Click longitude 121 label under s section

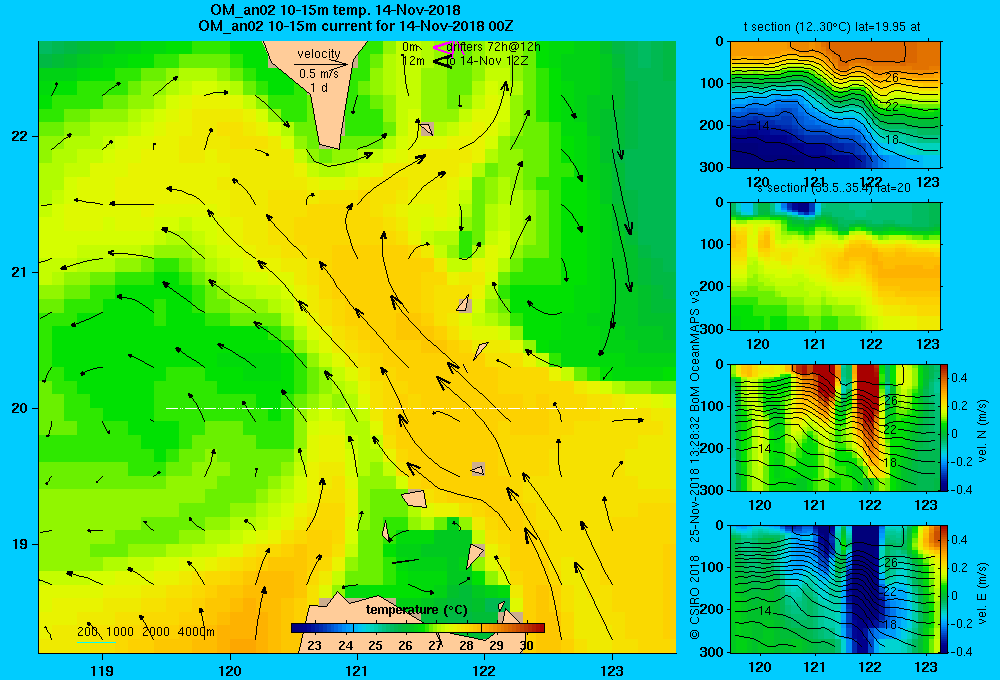[x=814, y=344]
